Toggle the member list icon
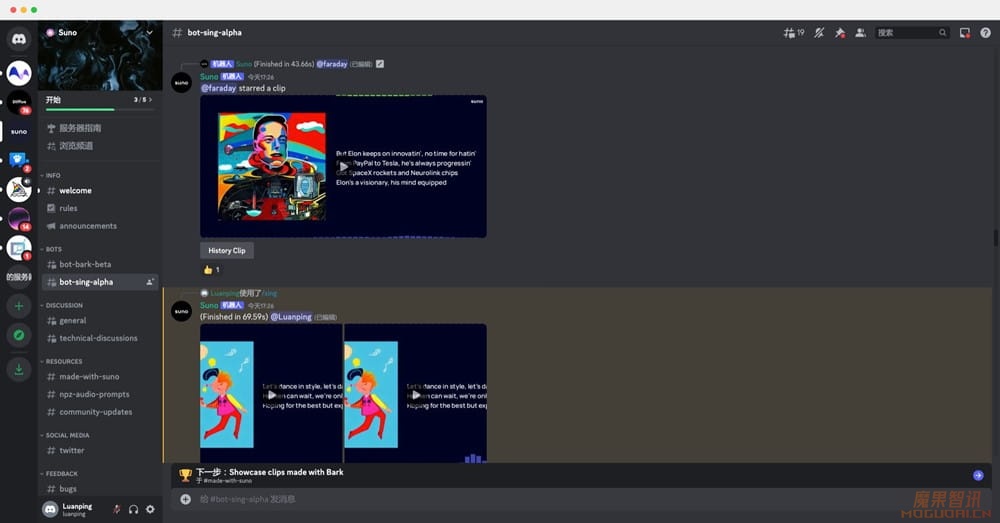The height and width of the screenshot is (523, 1000). coord(860,33)
